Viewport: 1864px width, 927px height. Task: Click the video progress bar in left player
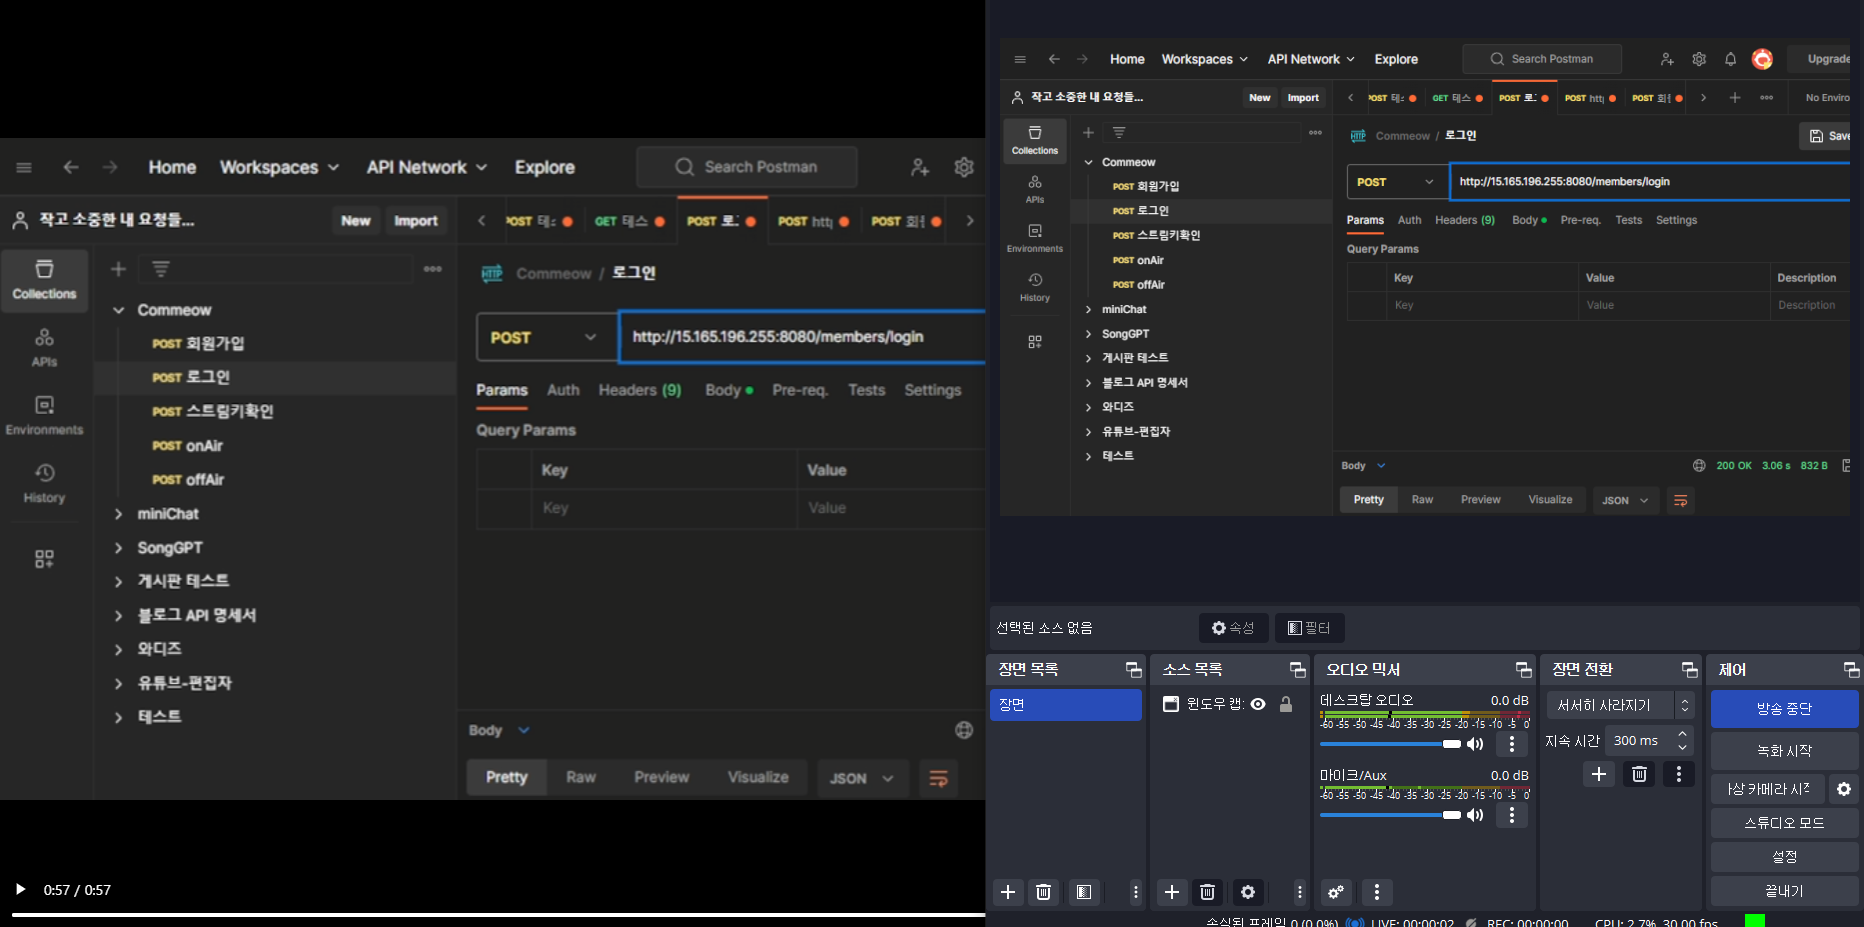point(498,914)
